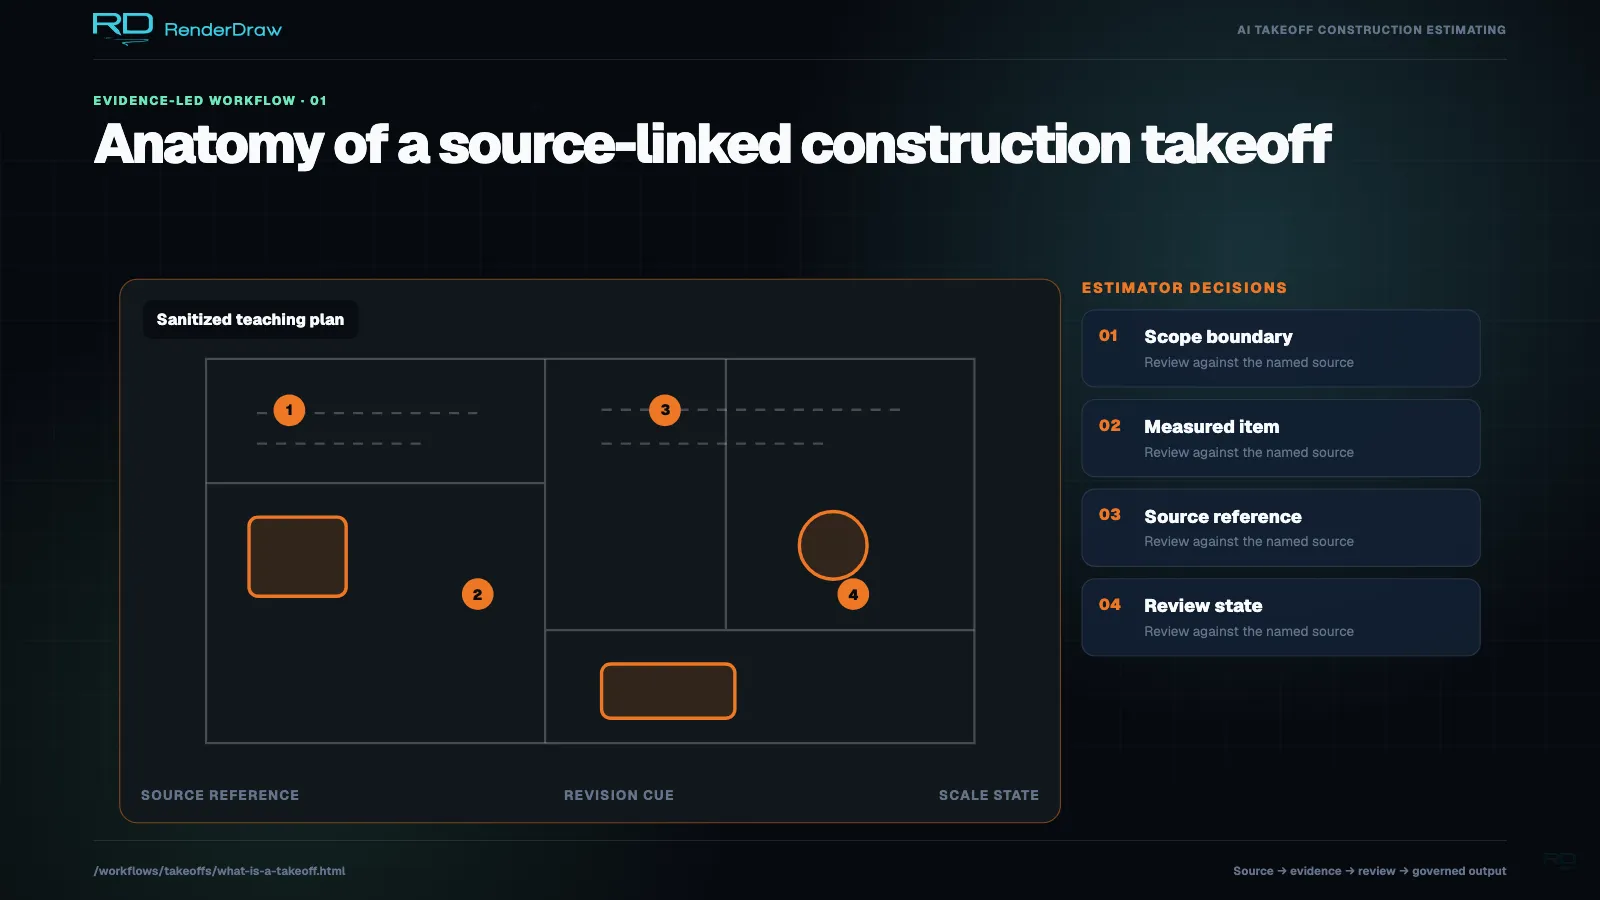This screenshot has height=900, width=1600.
Task: Open the Measured item decision card
Action: (x=1281, y=438)
